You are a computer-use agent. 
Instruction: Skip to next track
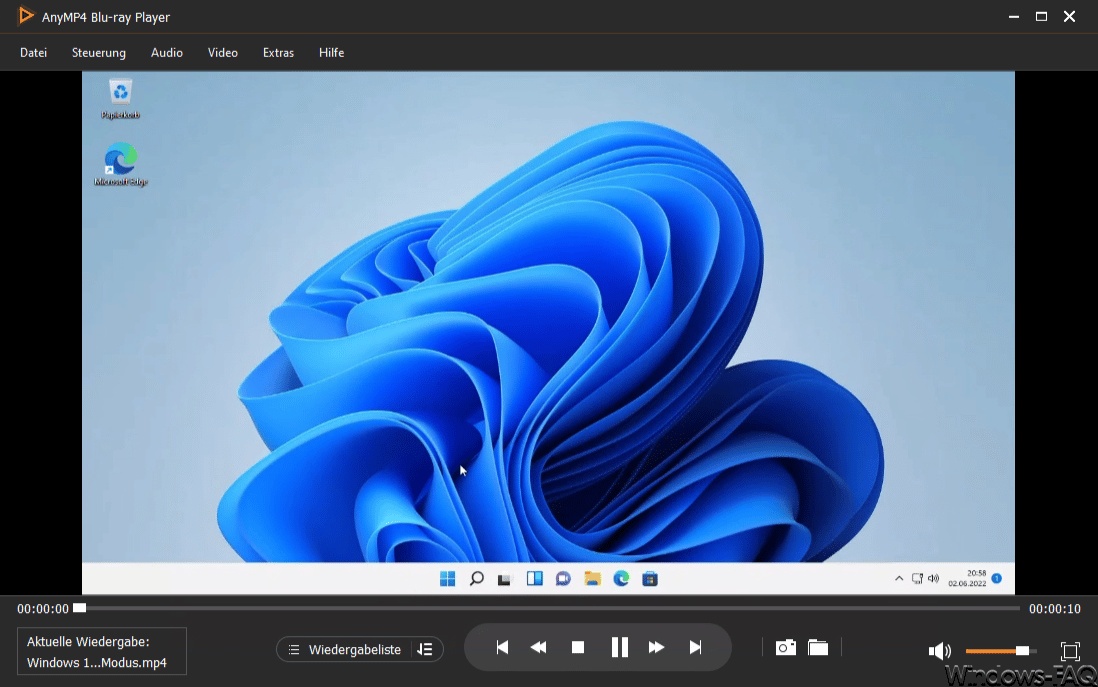point(695,647)
